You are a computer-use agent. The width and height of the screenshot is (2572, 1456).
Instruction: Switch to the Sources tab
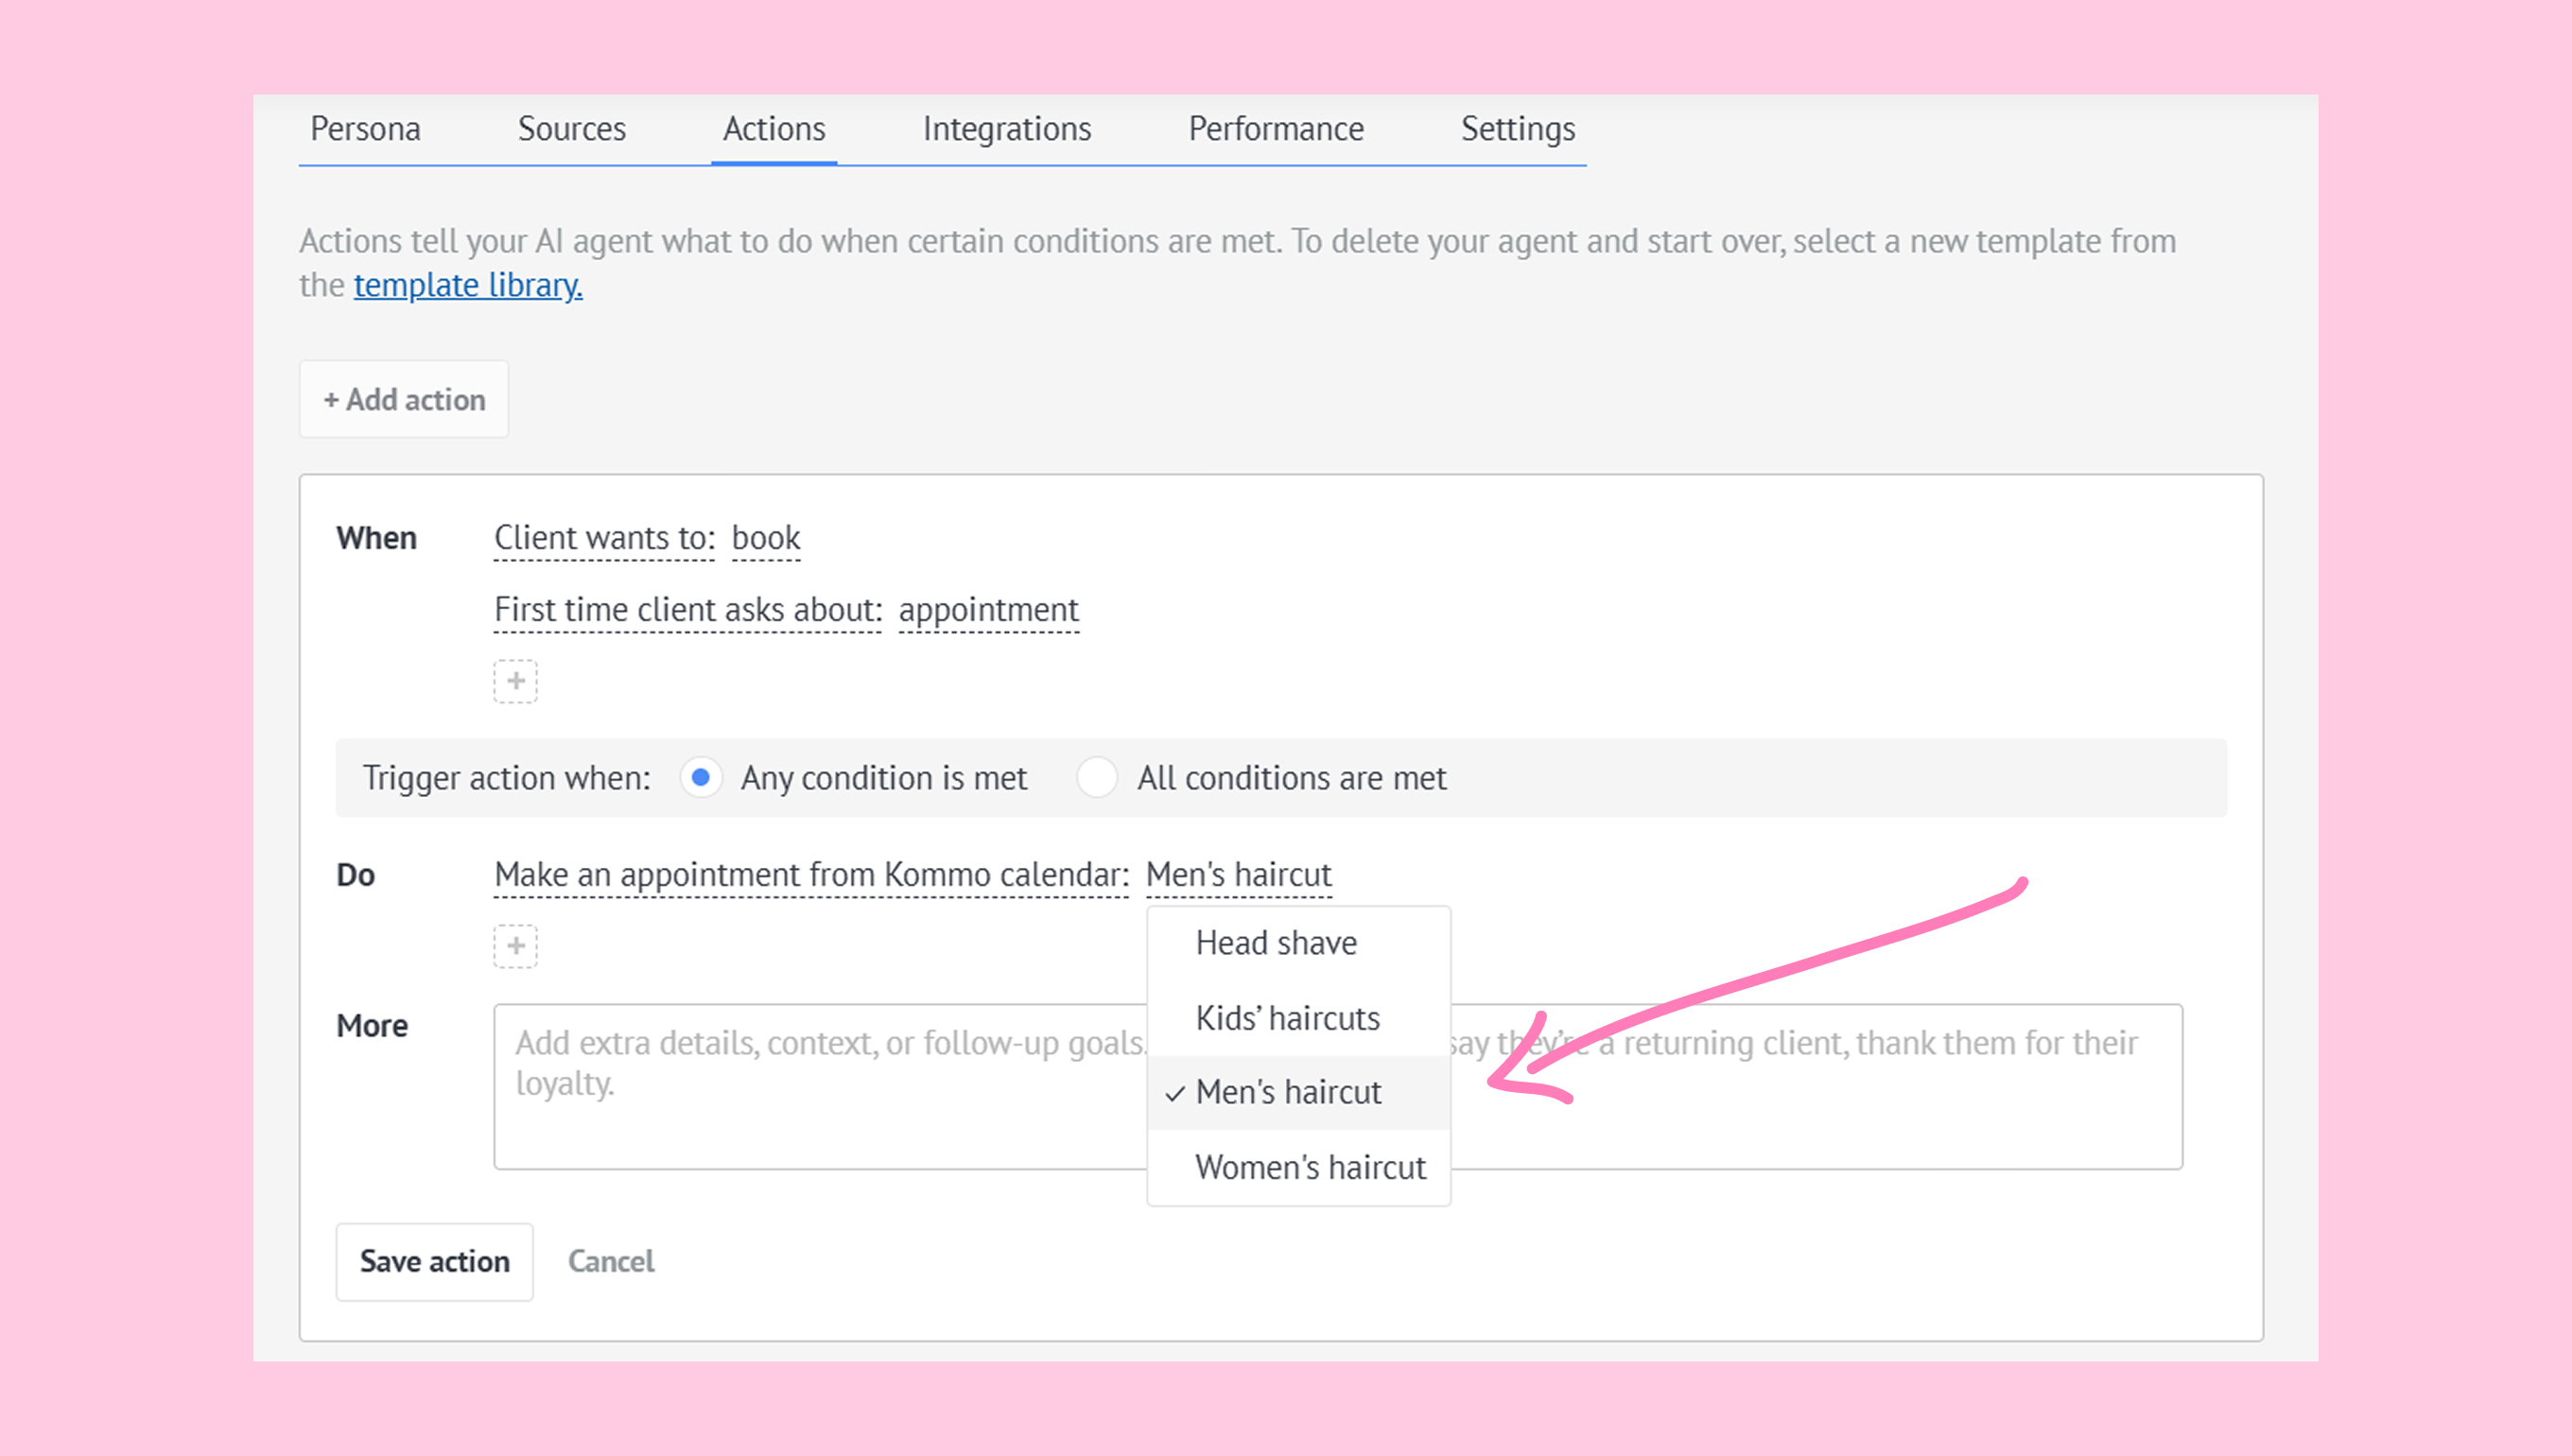pyautogui.click(x=571, y=129)
